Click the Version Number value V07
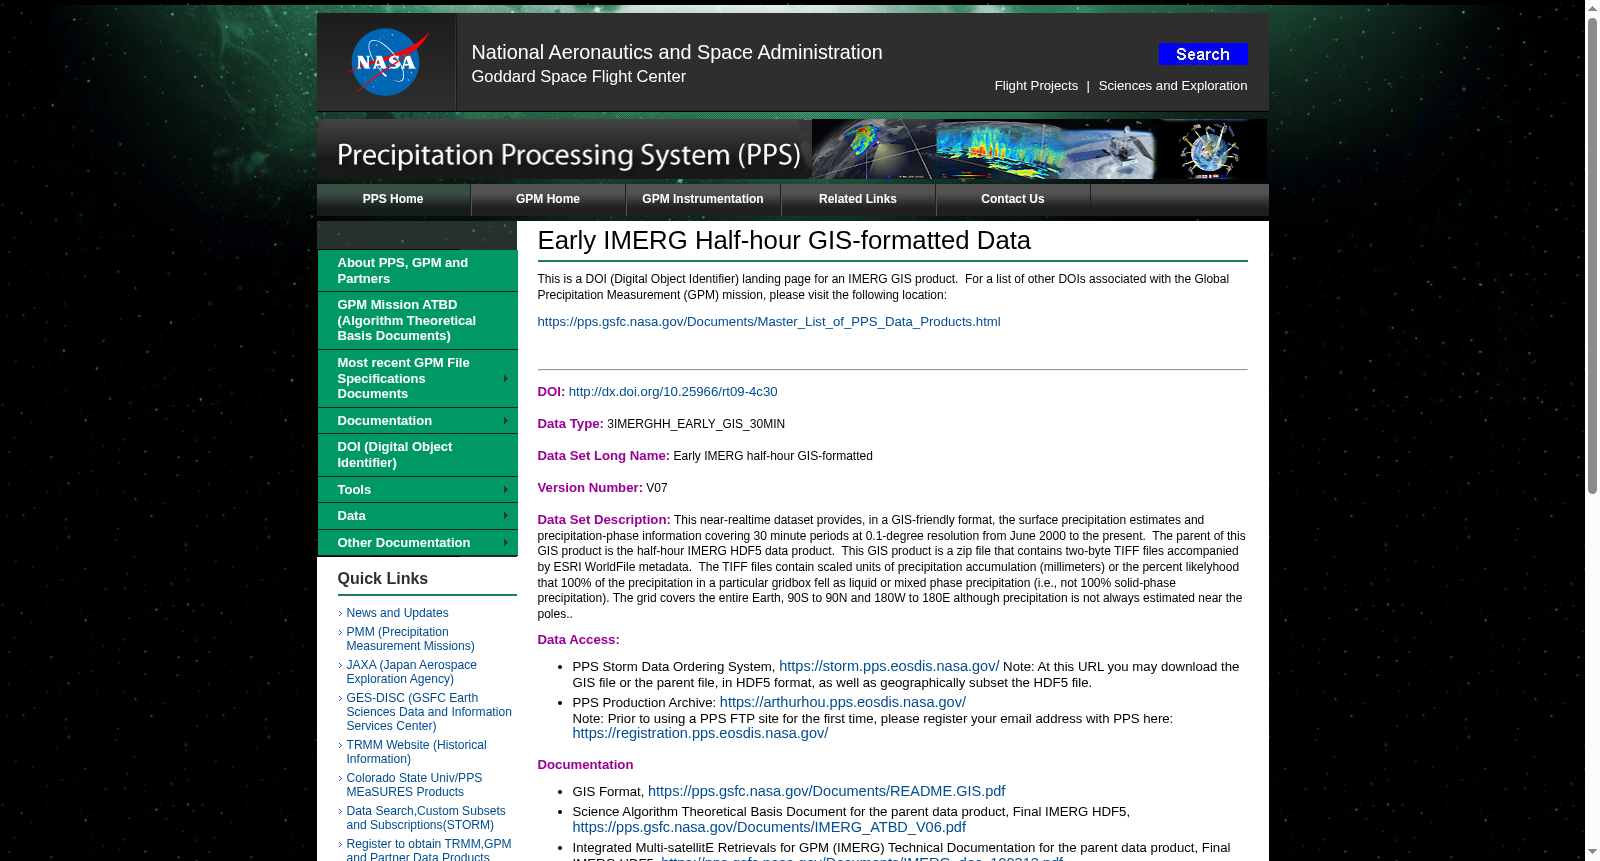 [x=657, y=488]
